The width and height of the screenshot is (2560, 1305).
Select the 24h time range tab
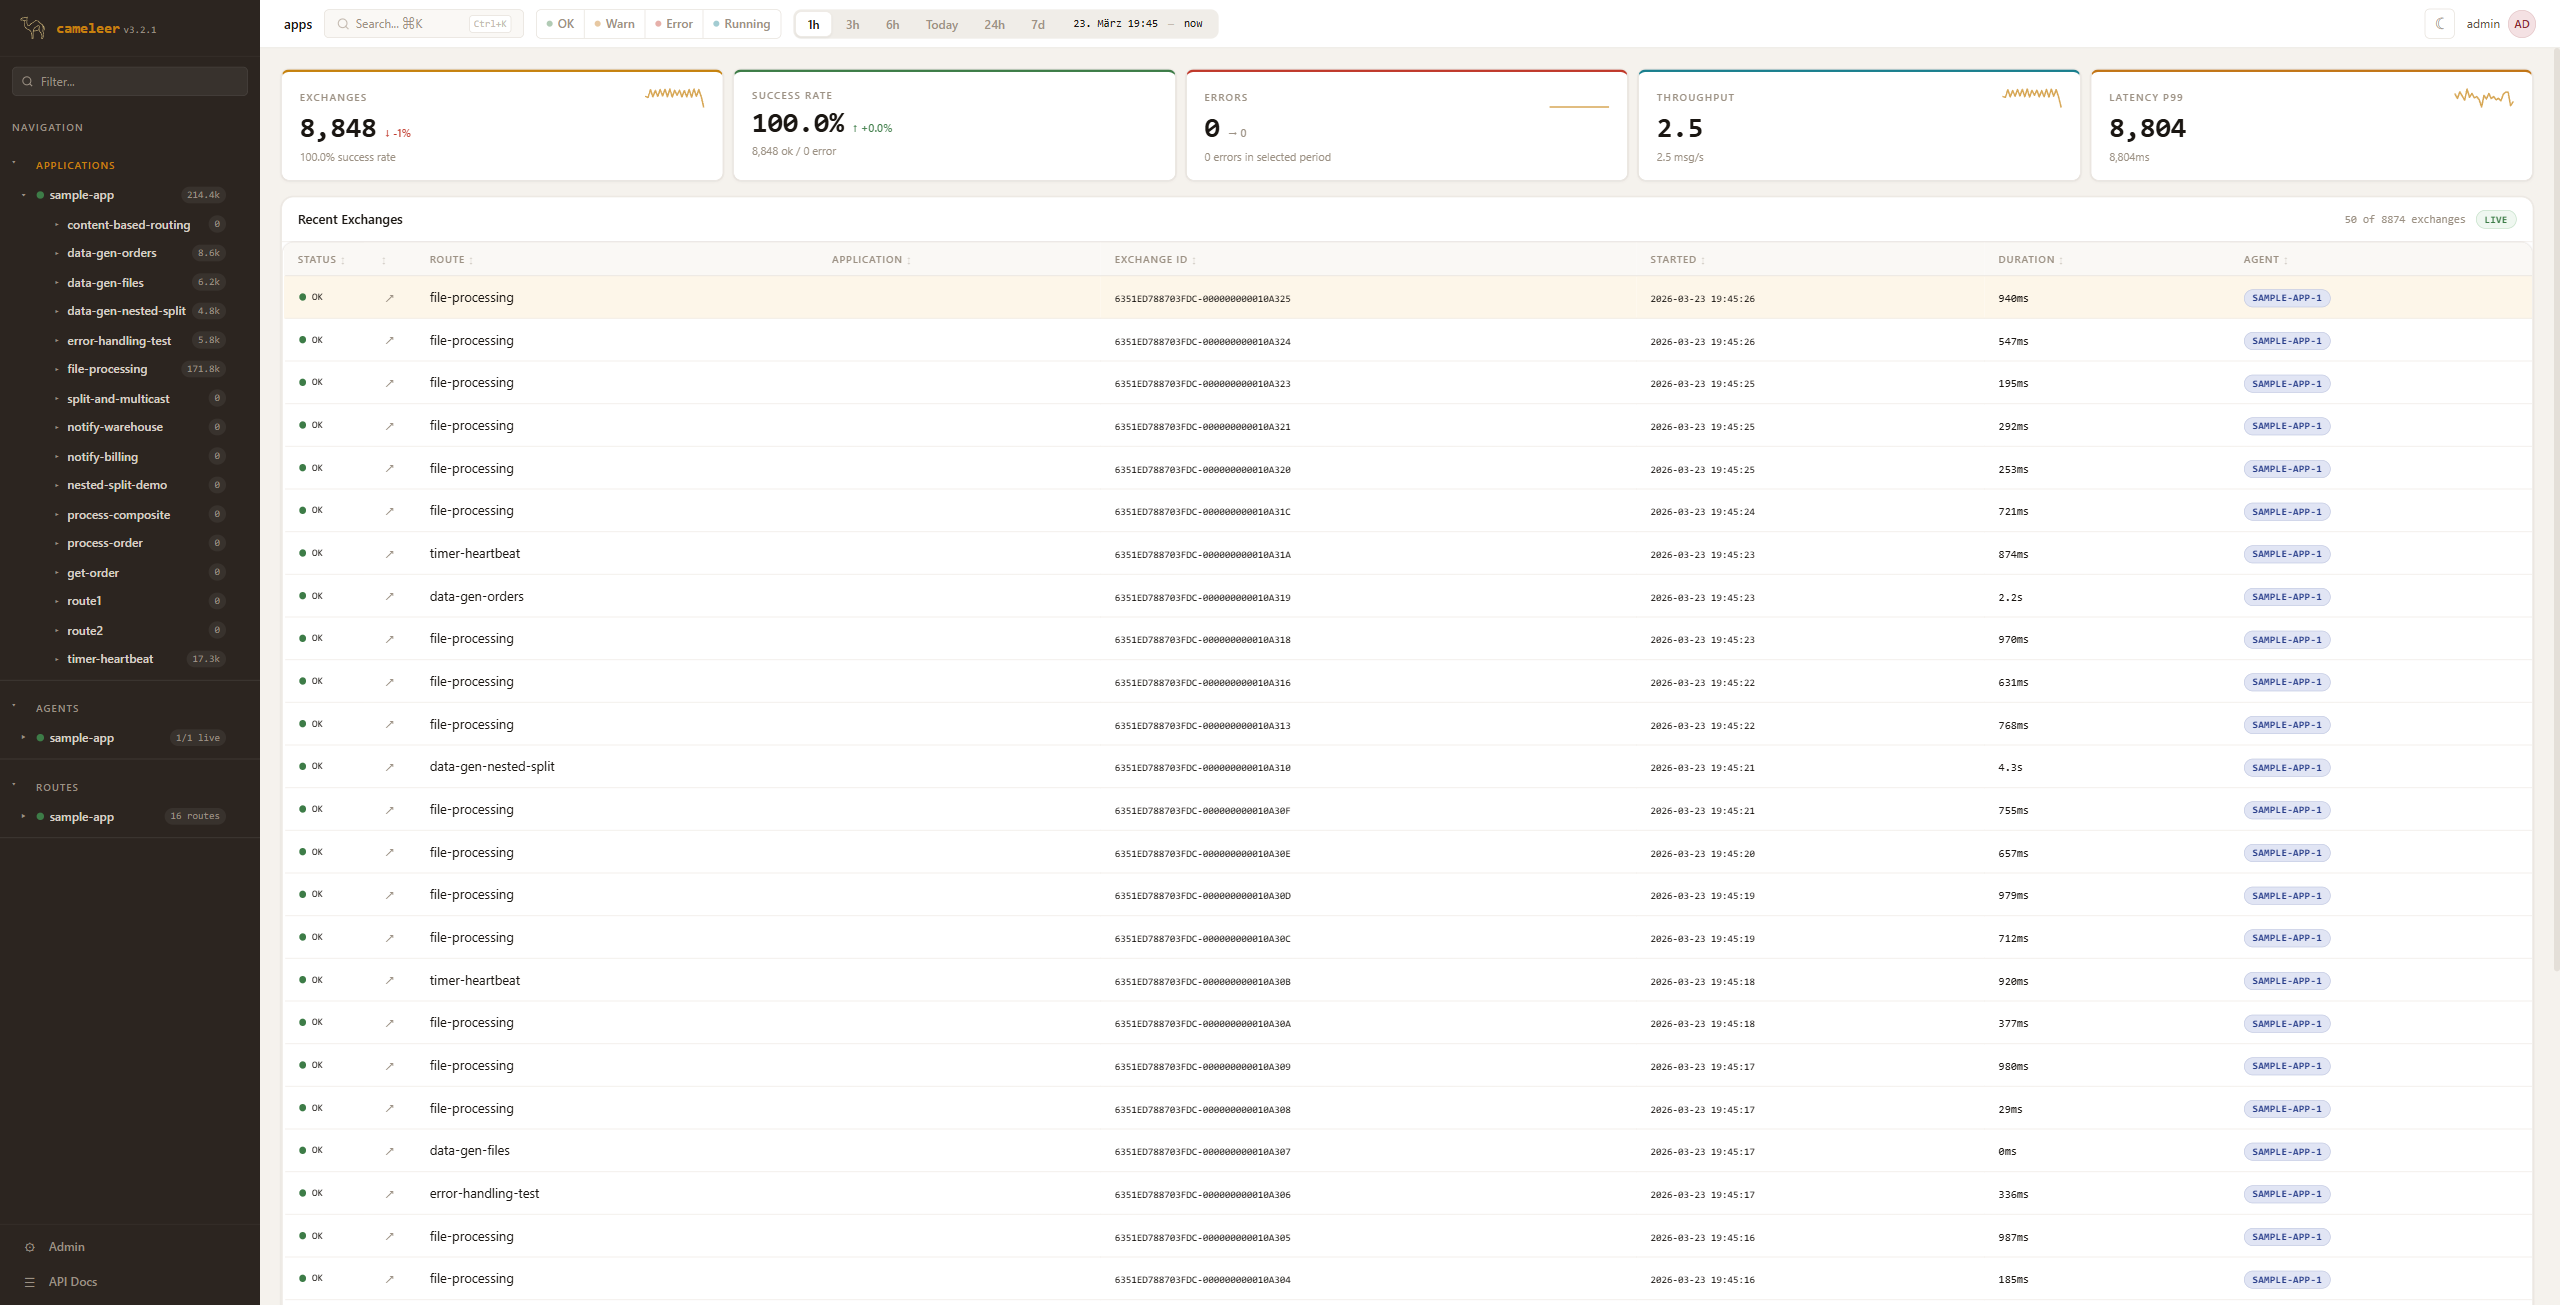tap(993, 25)
